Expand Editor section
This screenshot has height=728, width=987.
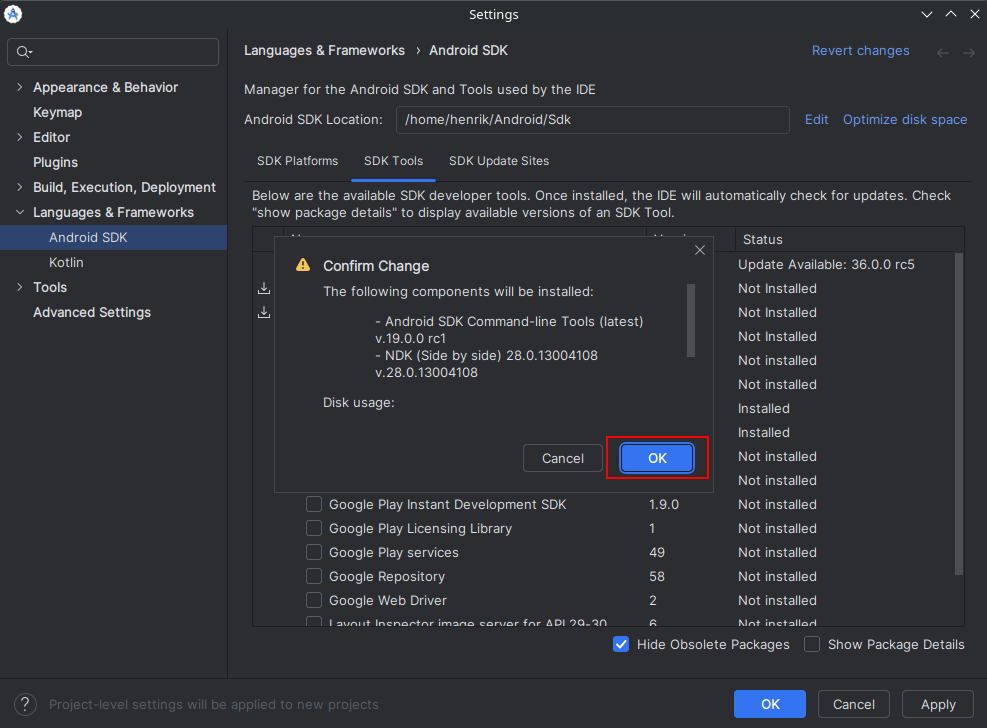(20, 137)
